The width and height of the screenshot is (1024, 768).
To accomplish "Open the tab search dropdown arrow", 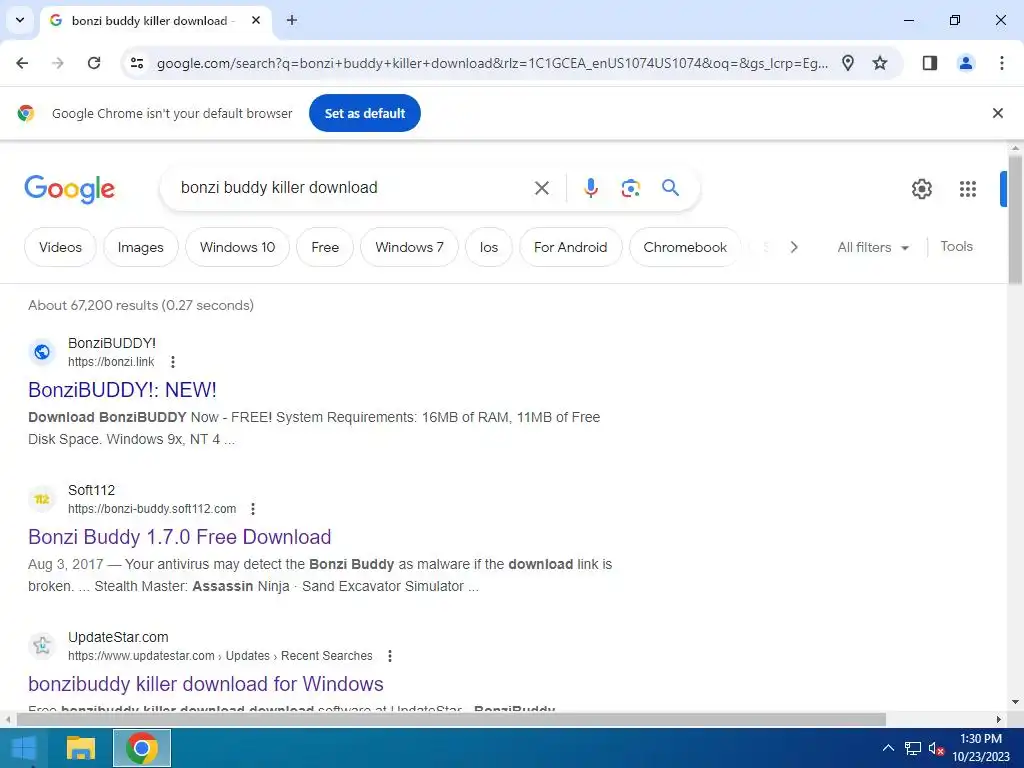I will point(20,20).
